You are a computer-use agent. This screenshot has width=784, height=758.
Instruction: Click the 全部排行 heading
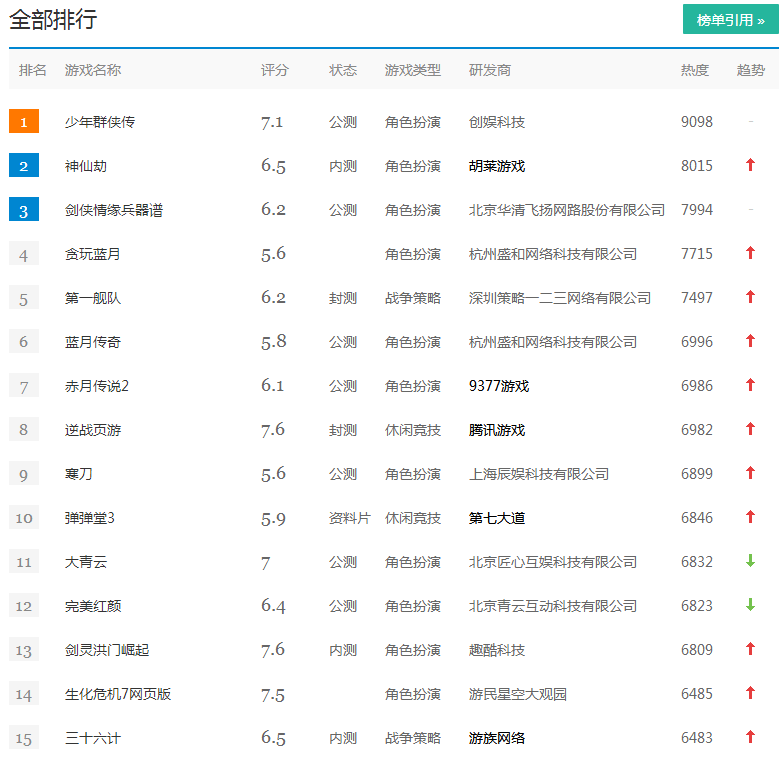53,20
